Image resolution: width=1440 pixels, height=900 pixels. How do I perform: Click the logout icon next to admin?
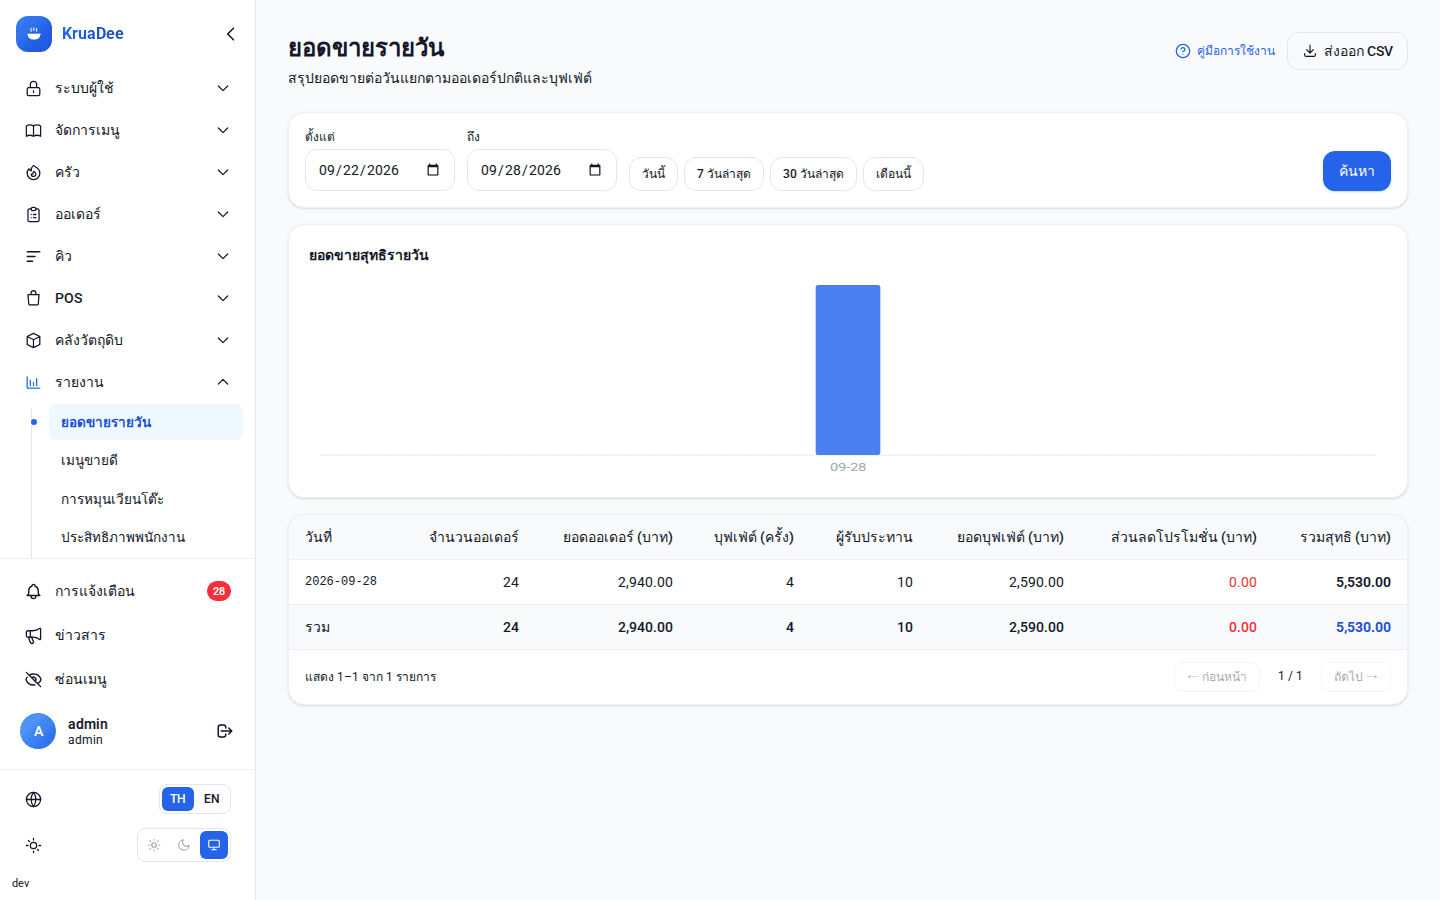(225, 731)
